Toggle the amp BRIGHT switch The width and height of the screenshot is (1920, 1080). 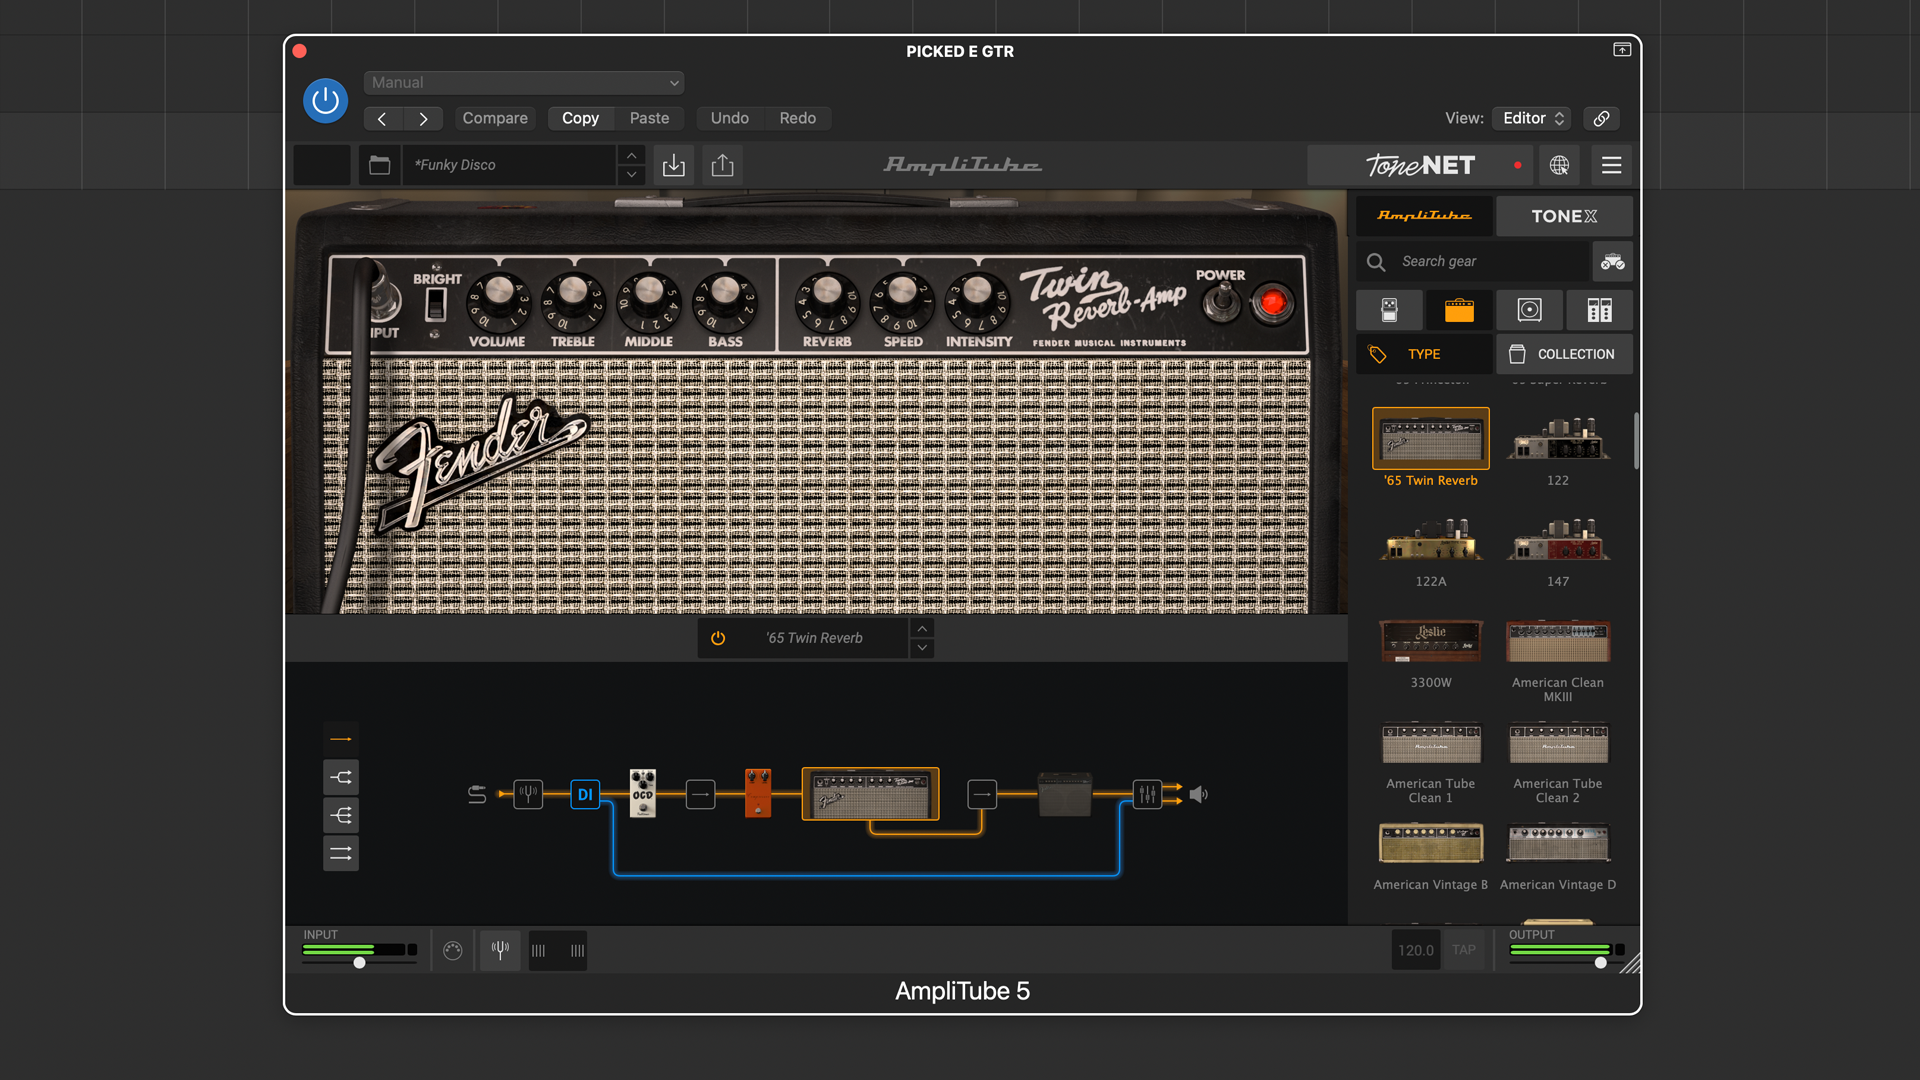click(x=436, y=303)
